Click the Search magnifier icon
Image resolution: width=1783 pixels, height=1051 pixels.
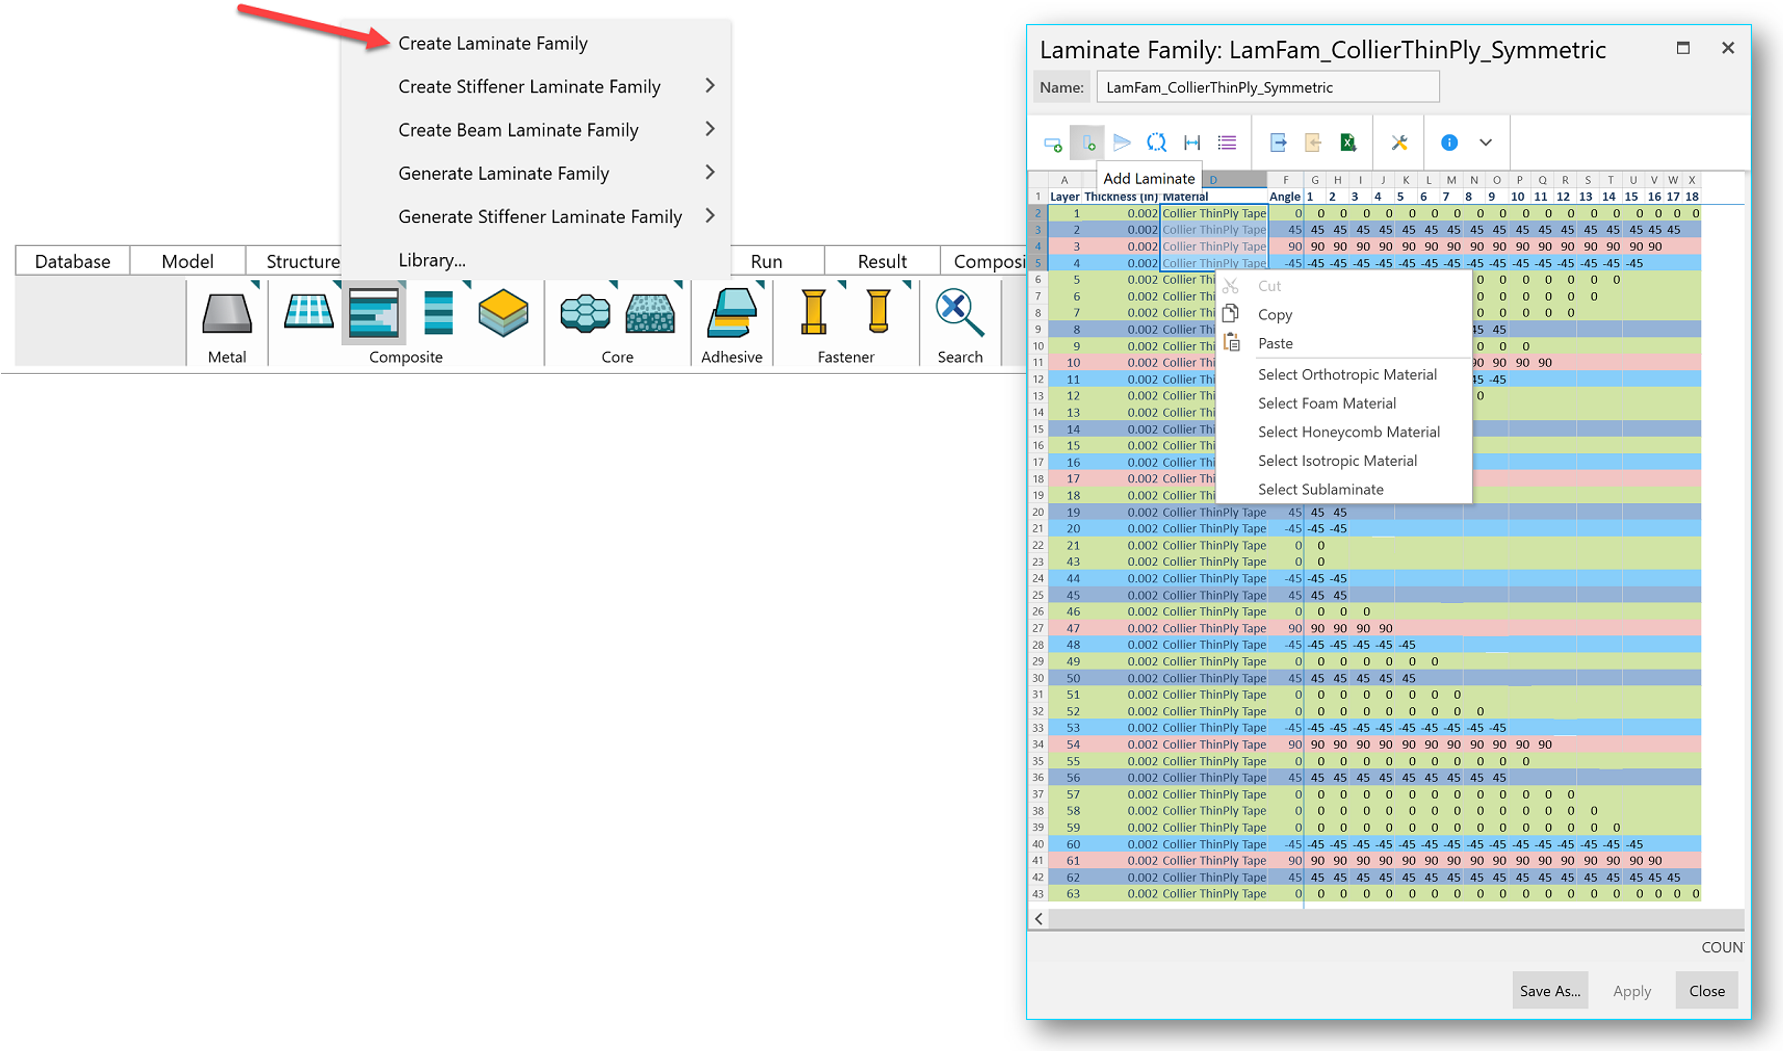click(x=959, y=313)
